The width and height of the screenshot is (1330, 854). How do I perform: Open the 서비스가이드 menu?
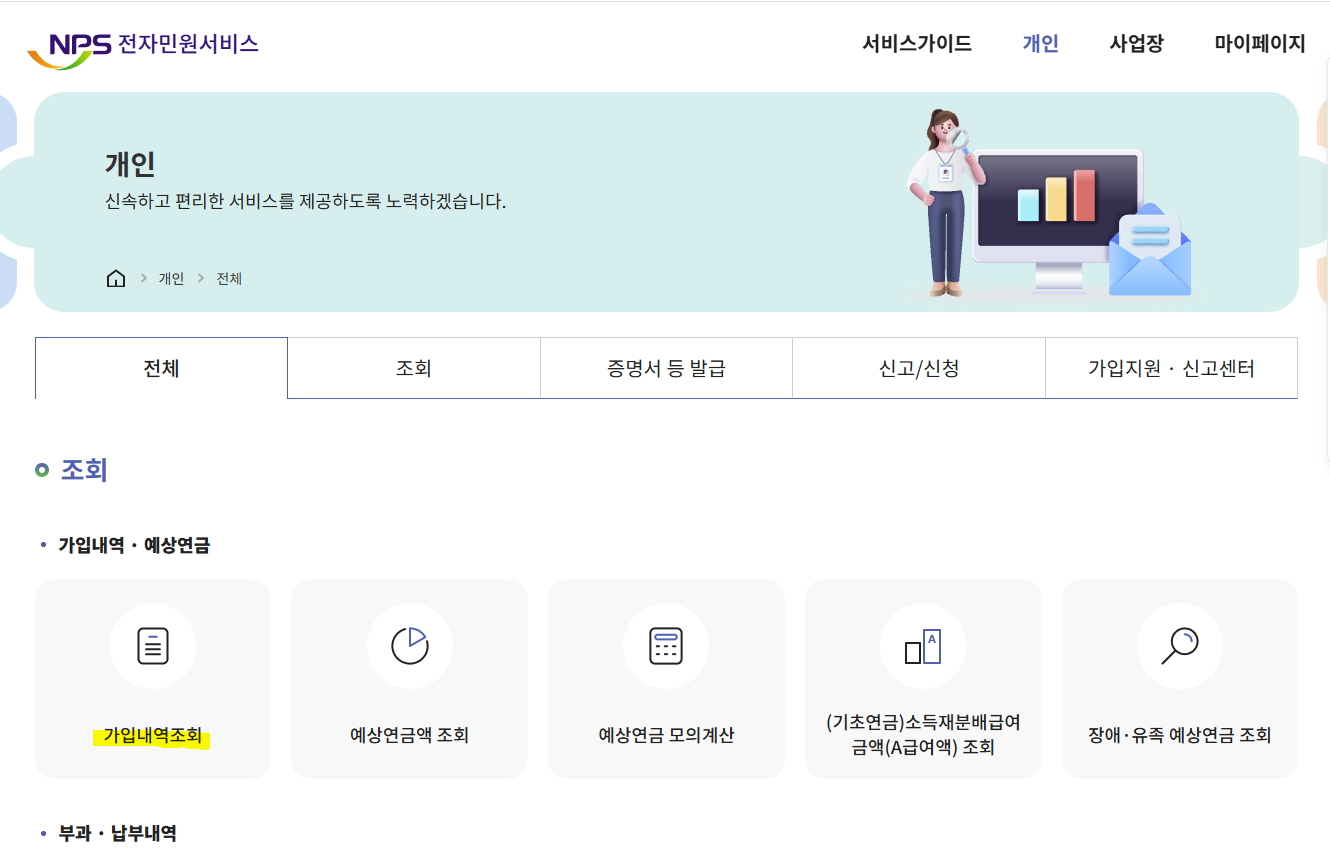(919, 44)
